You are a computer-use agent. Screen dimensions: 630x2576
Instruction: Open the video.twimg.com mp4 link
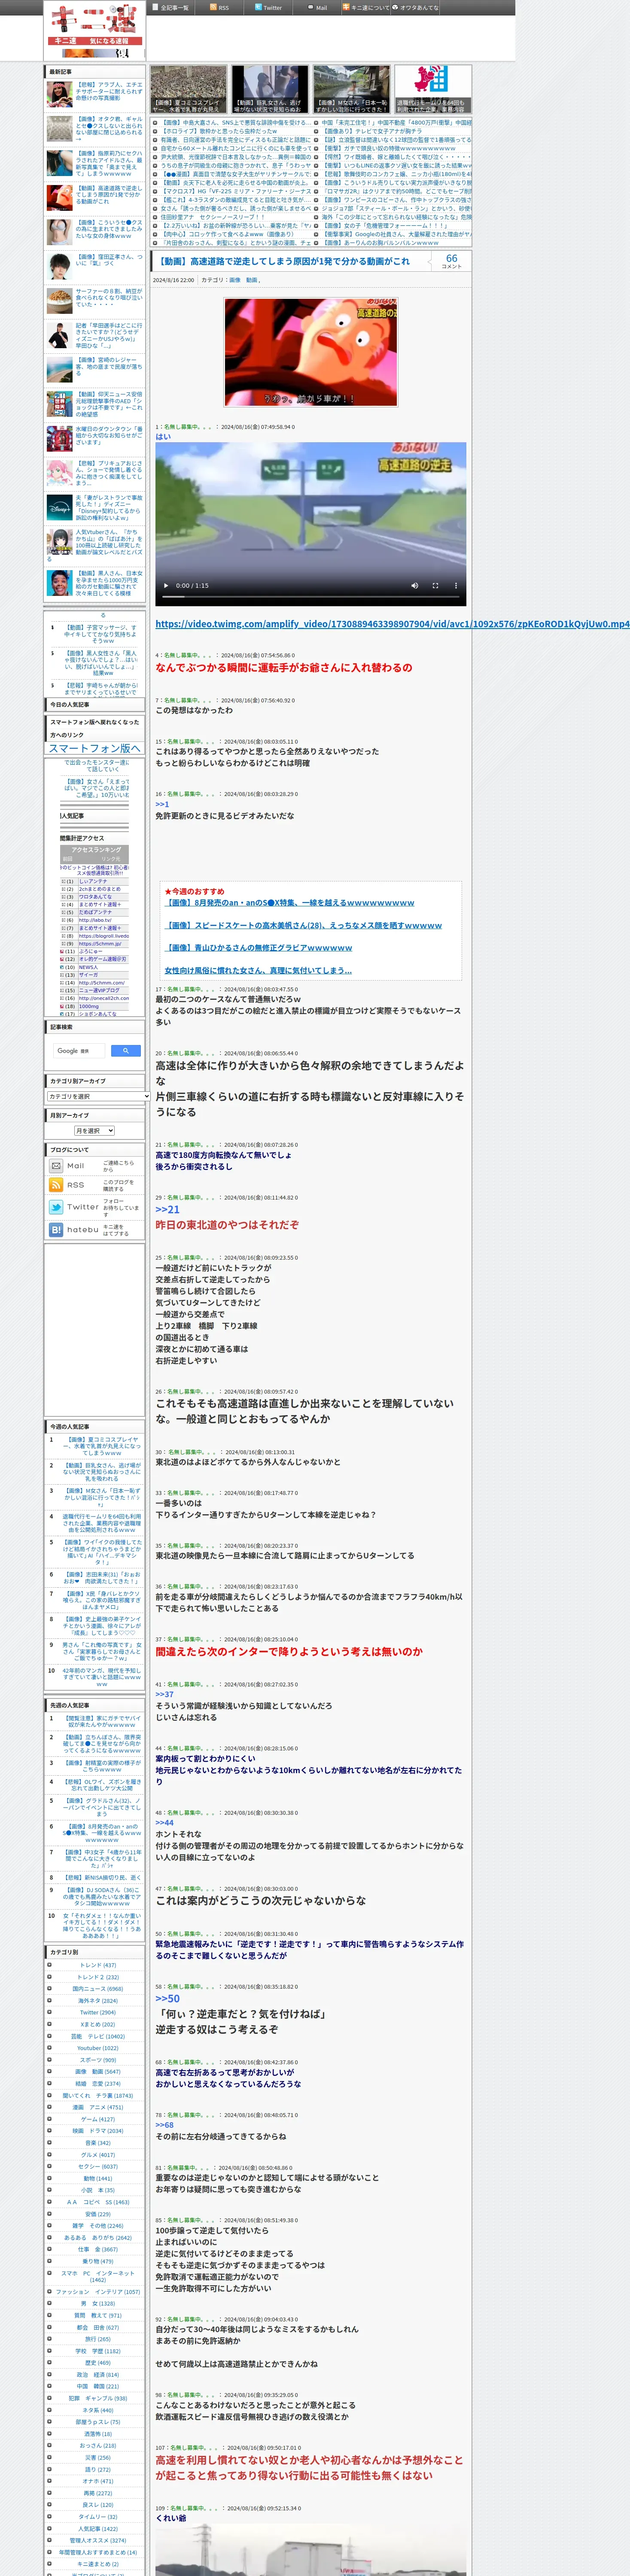pos(392,624)
